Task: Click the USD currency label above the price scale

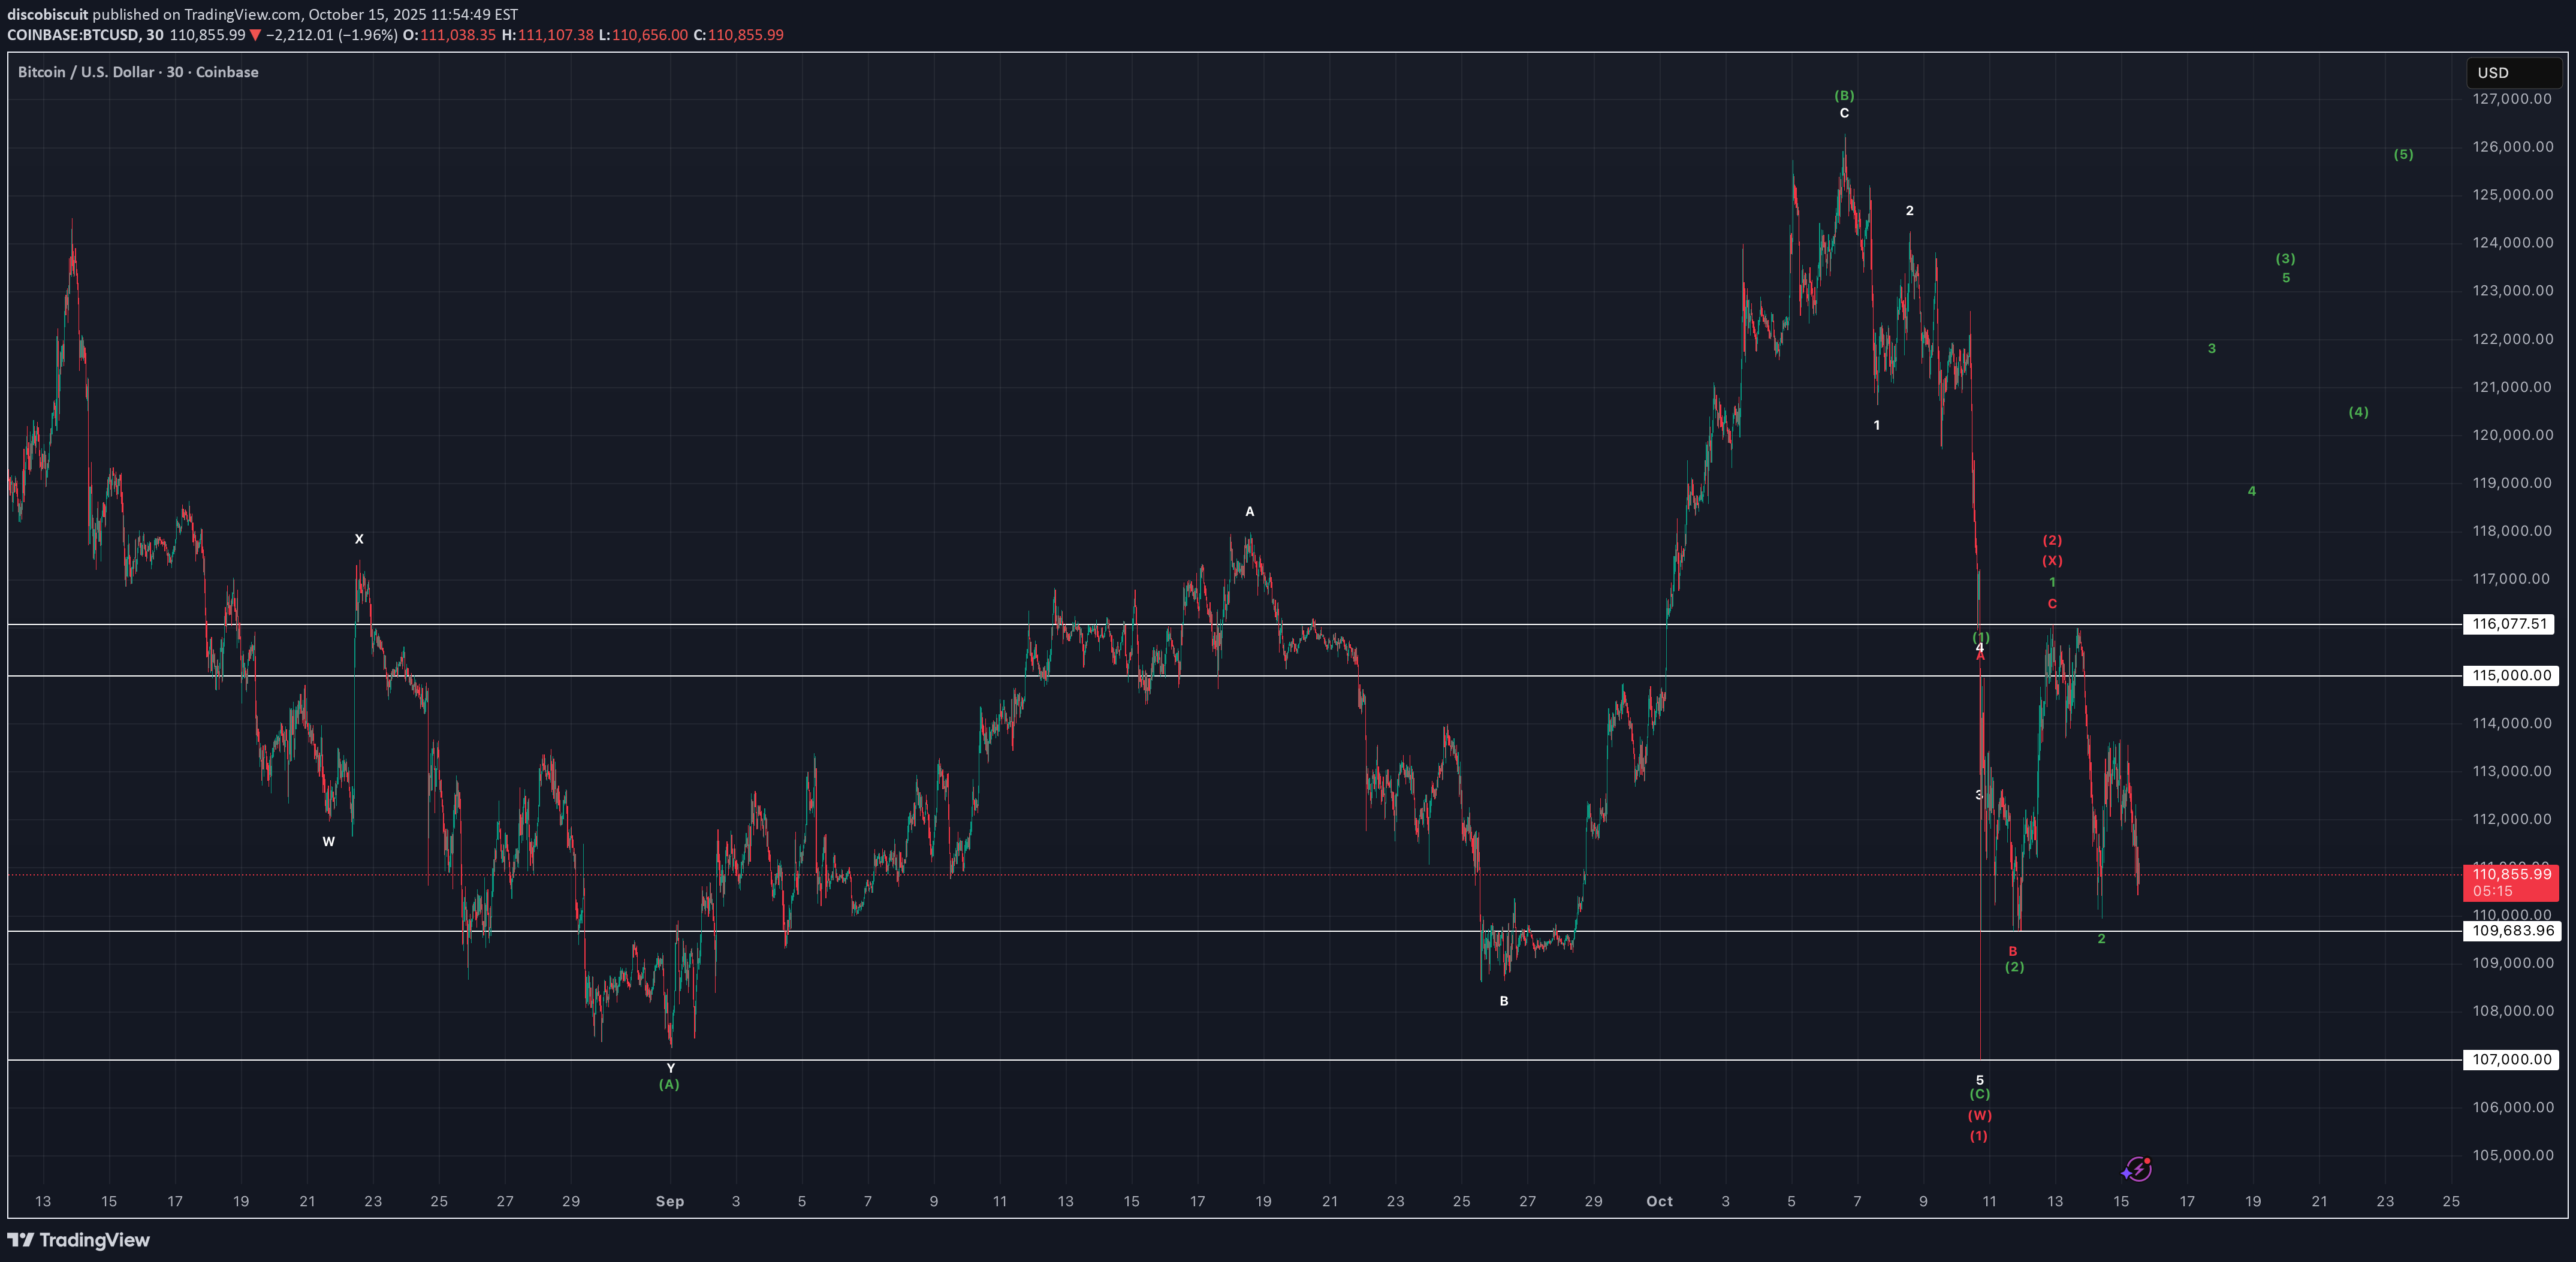Action: 2494,72
